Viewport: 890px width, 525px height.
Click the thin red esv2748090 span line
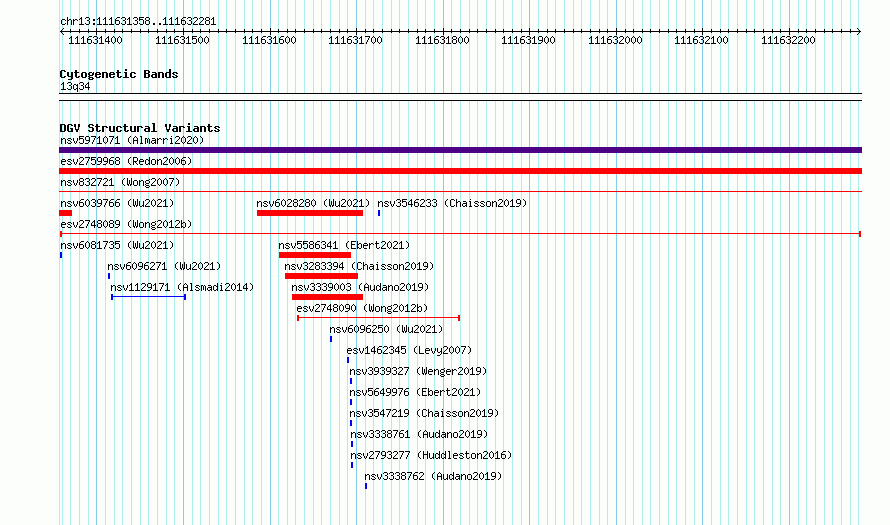pyautogui.click(x=379, y=318)
